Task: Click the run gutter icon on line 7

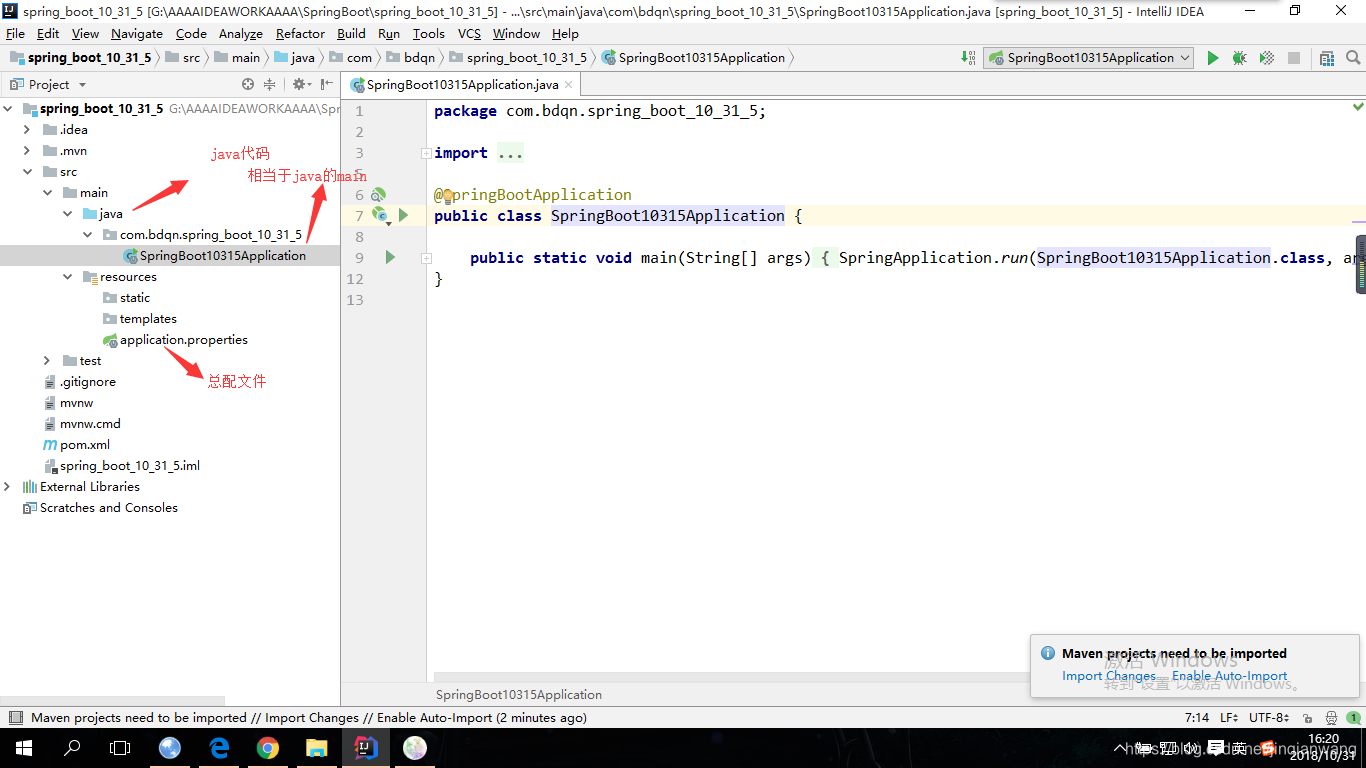Action: [x=403, y=215]
